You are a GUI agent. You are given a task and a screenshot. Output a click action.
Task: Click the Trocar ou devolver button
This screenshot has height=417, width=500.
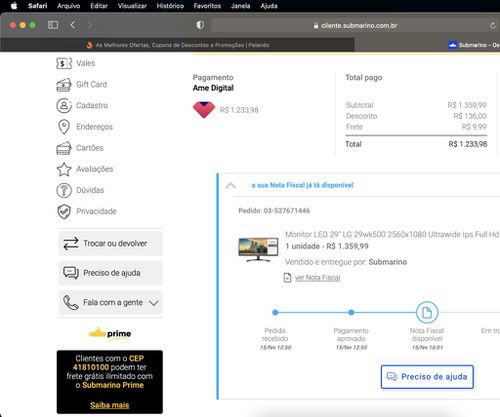pyautogui.click(x=111, y=244)
